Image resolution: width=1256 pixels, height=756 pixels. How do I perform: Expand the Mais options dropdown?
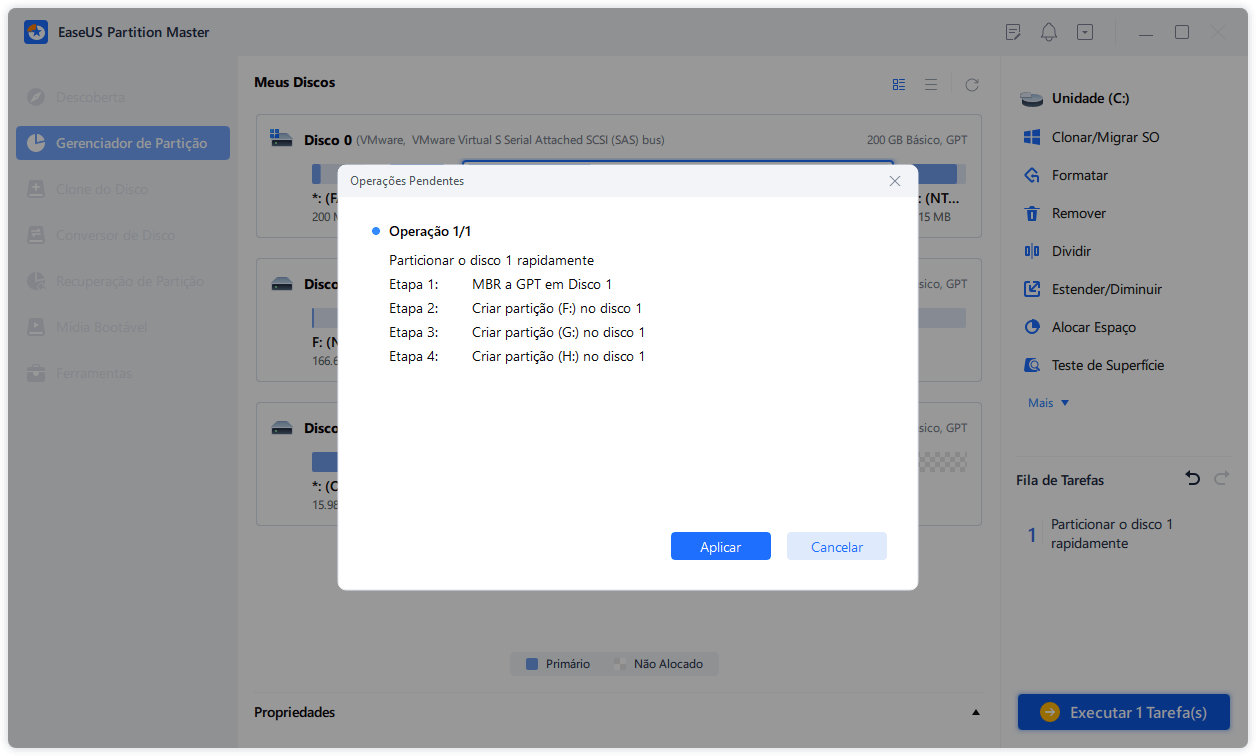1049,403
